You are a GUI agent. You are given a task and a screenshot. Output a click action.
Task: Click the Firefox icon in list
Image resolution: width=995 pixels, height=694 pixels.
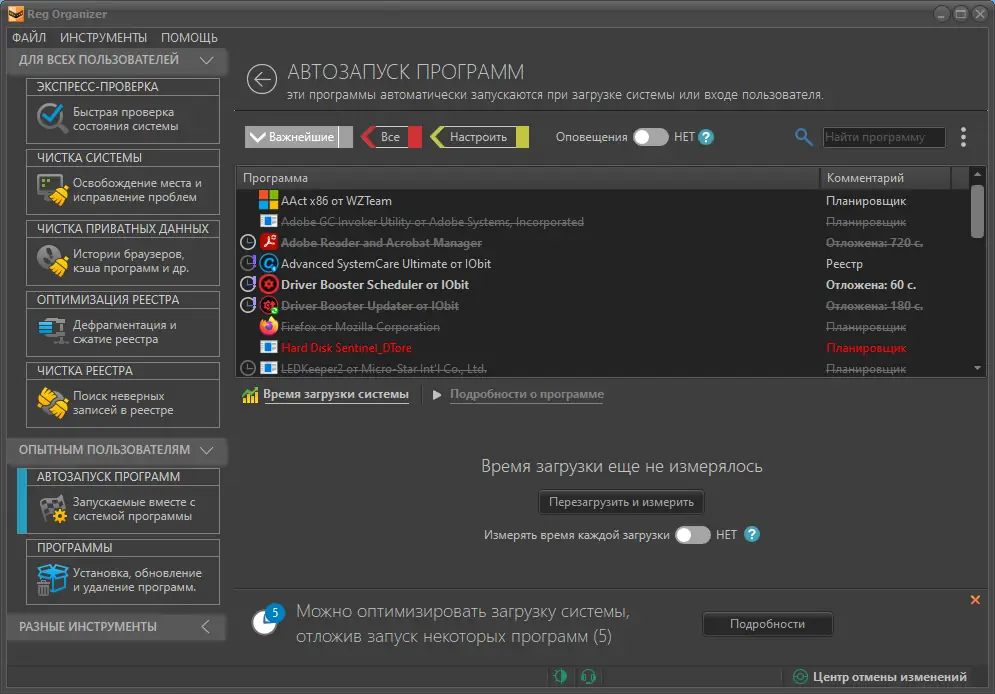(269, 326)
